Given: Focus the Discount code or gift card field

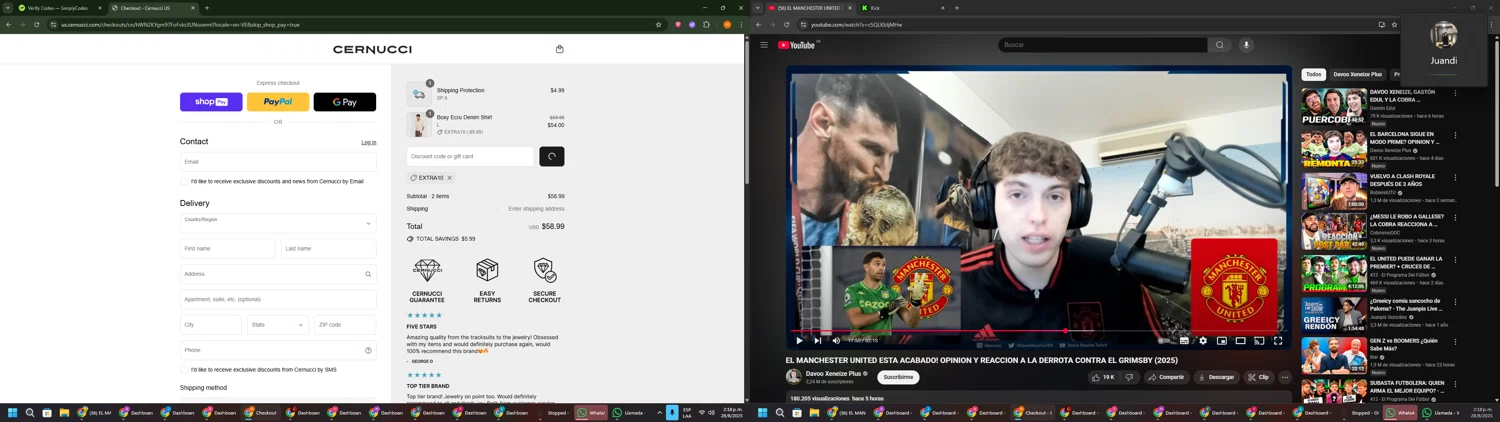Looking at the screenshot, I should coord(470,156).
